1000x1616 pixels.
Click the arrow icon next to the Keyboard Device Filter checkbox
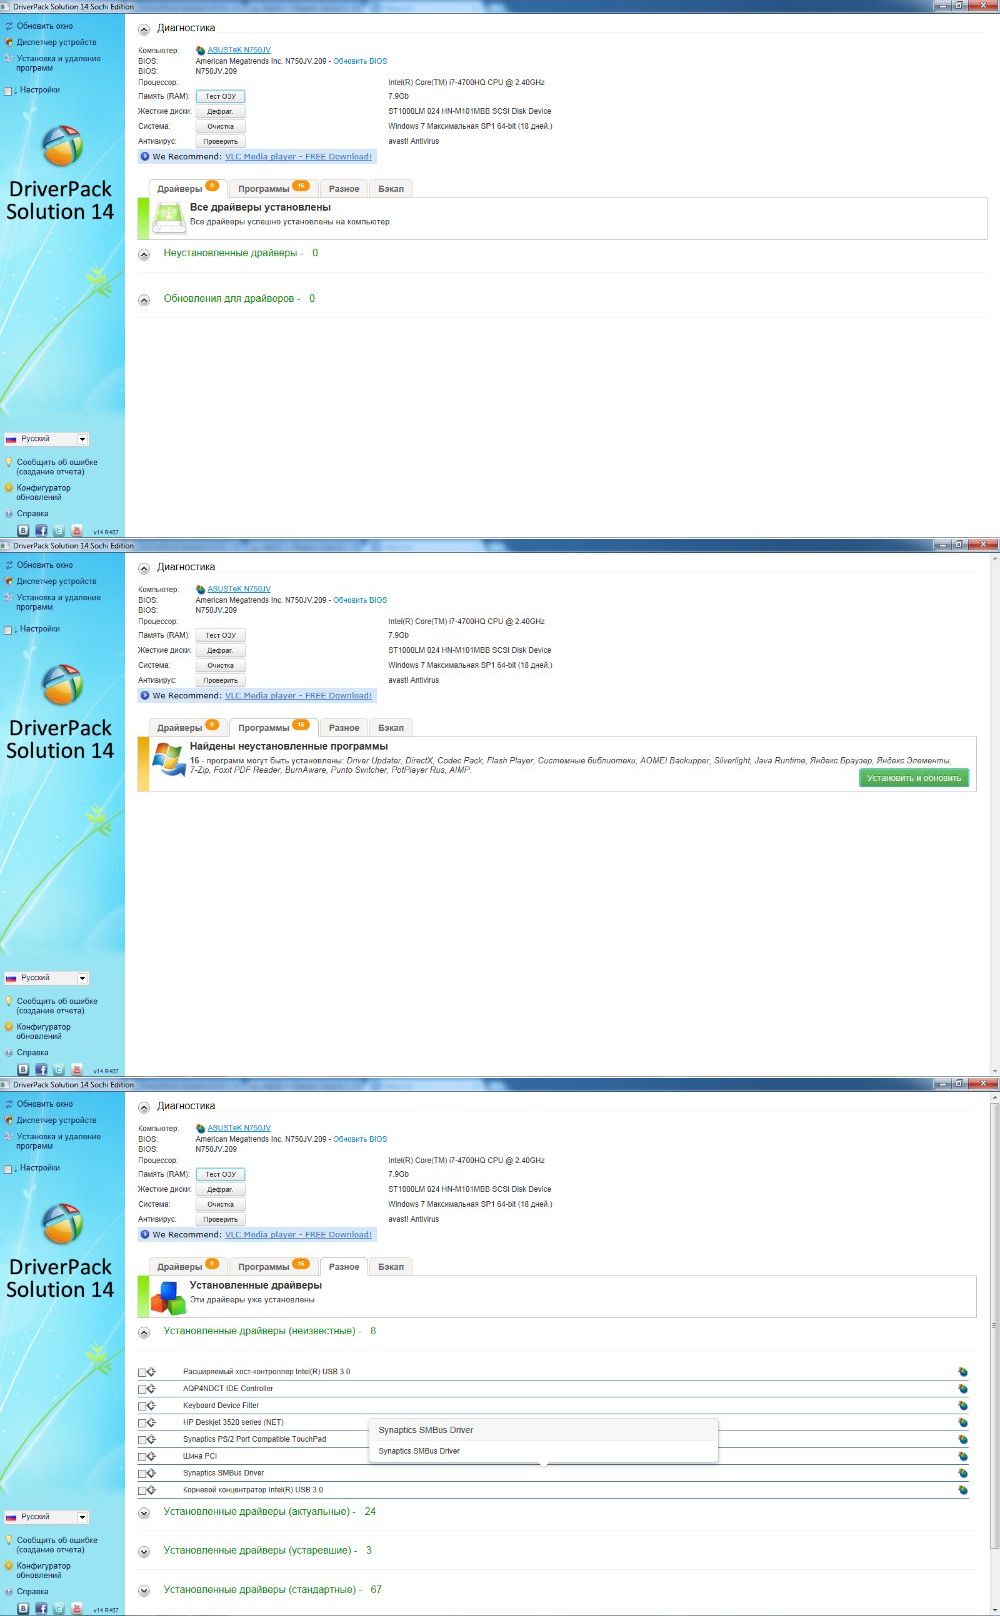coord(152,1406)
